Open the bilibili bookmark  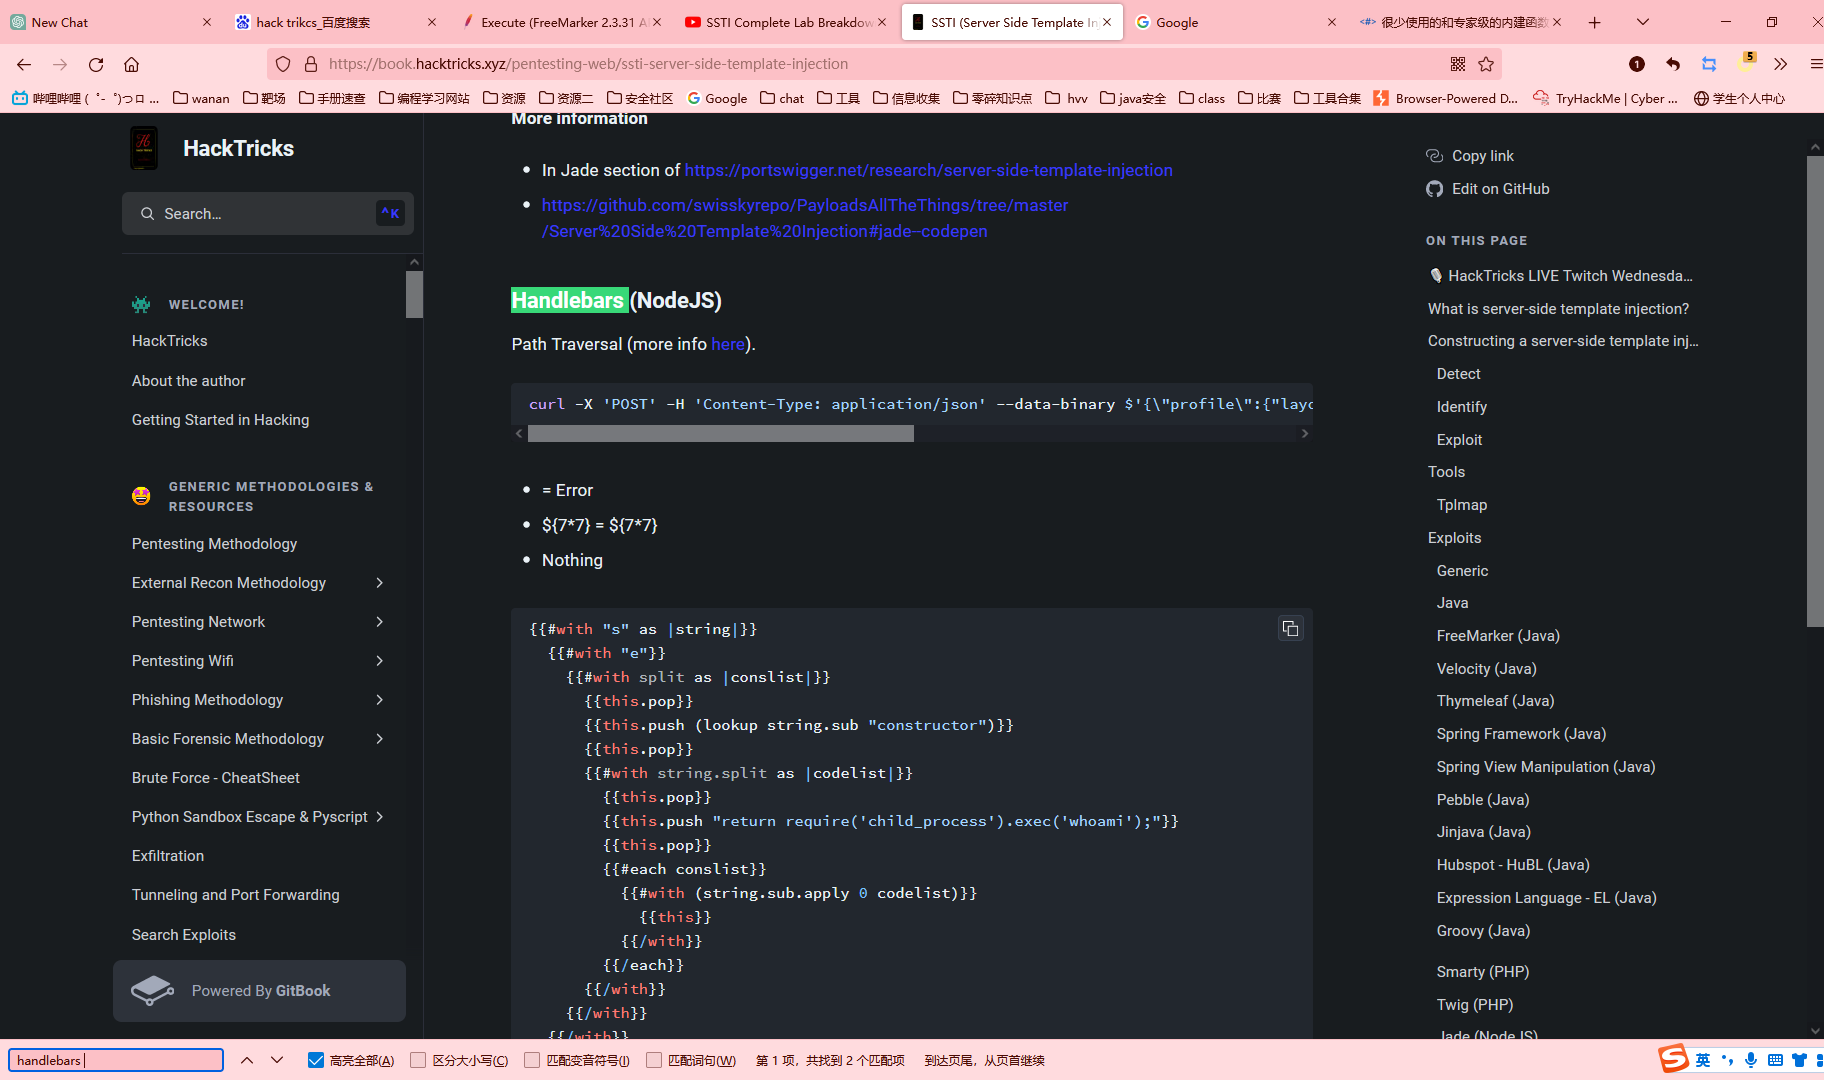(x=85, y=98)
